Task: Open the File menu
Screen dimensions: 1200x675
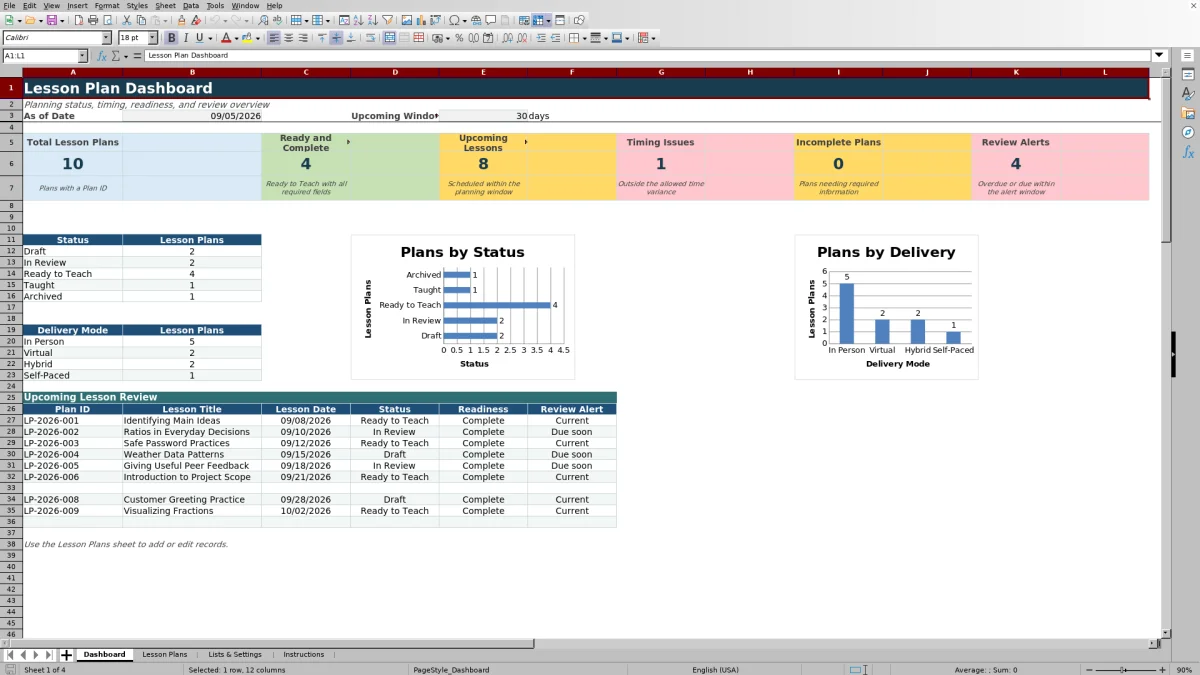Action: [9, 6]
